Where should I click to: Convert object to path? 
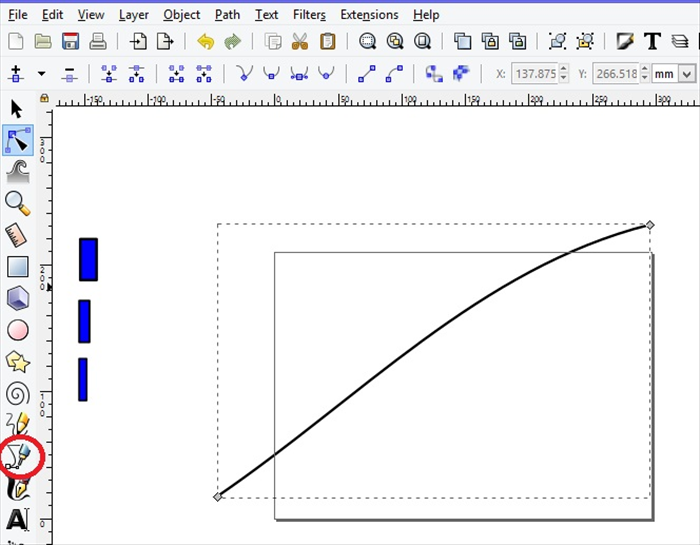(434, 74)
